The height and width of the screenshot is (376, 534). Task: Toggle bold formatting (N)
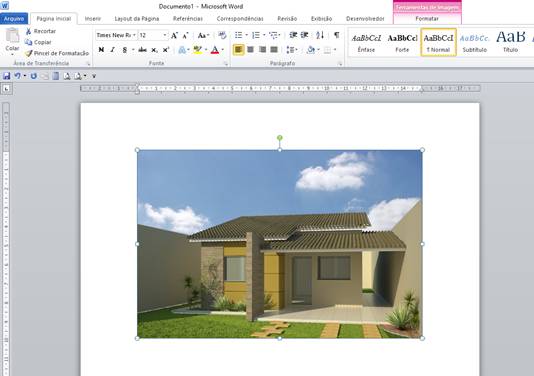coord(101,50)
